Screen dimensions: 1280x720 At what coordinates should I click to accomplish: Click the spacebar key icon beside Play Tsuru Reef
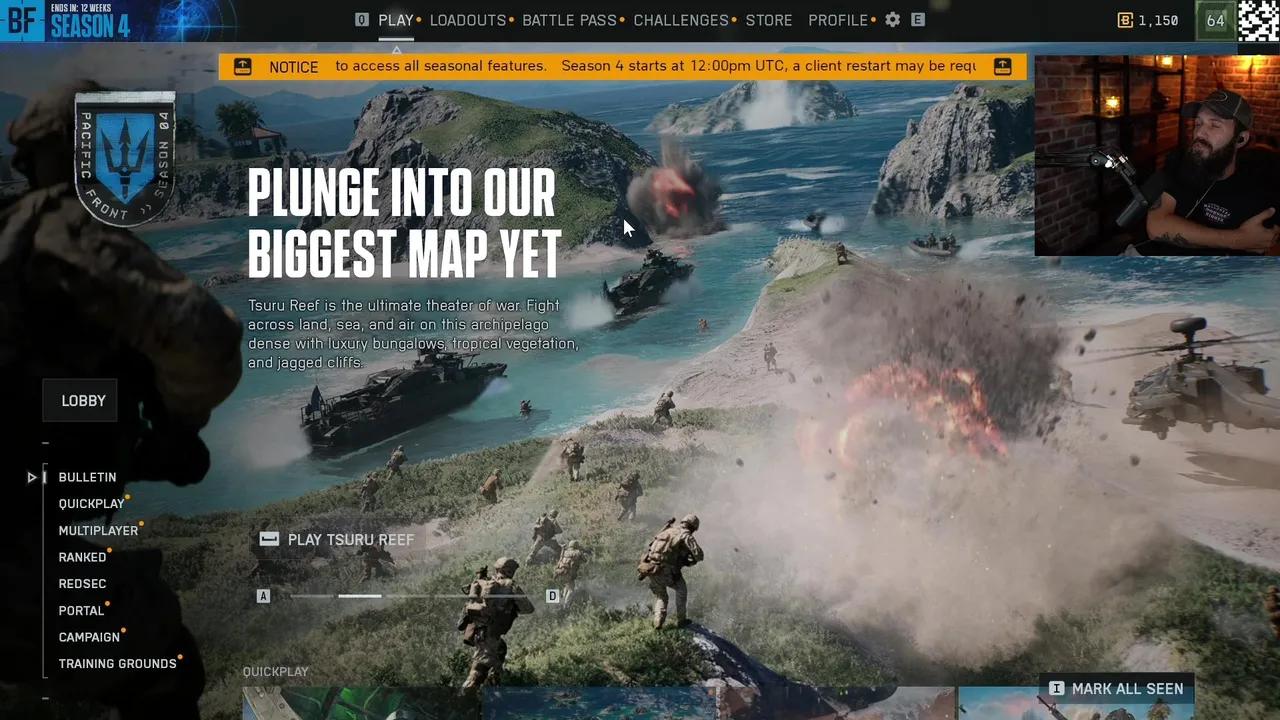[269, 539]
